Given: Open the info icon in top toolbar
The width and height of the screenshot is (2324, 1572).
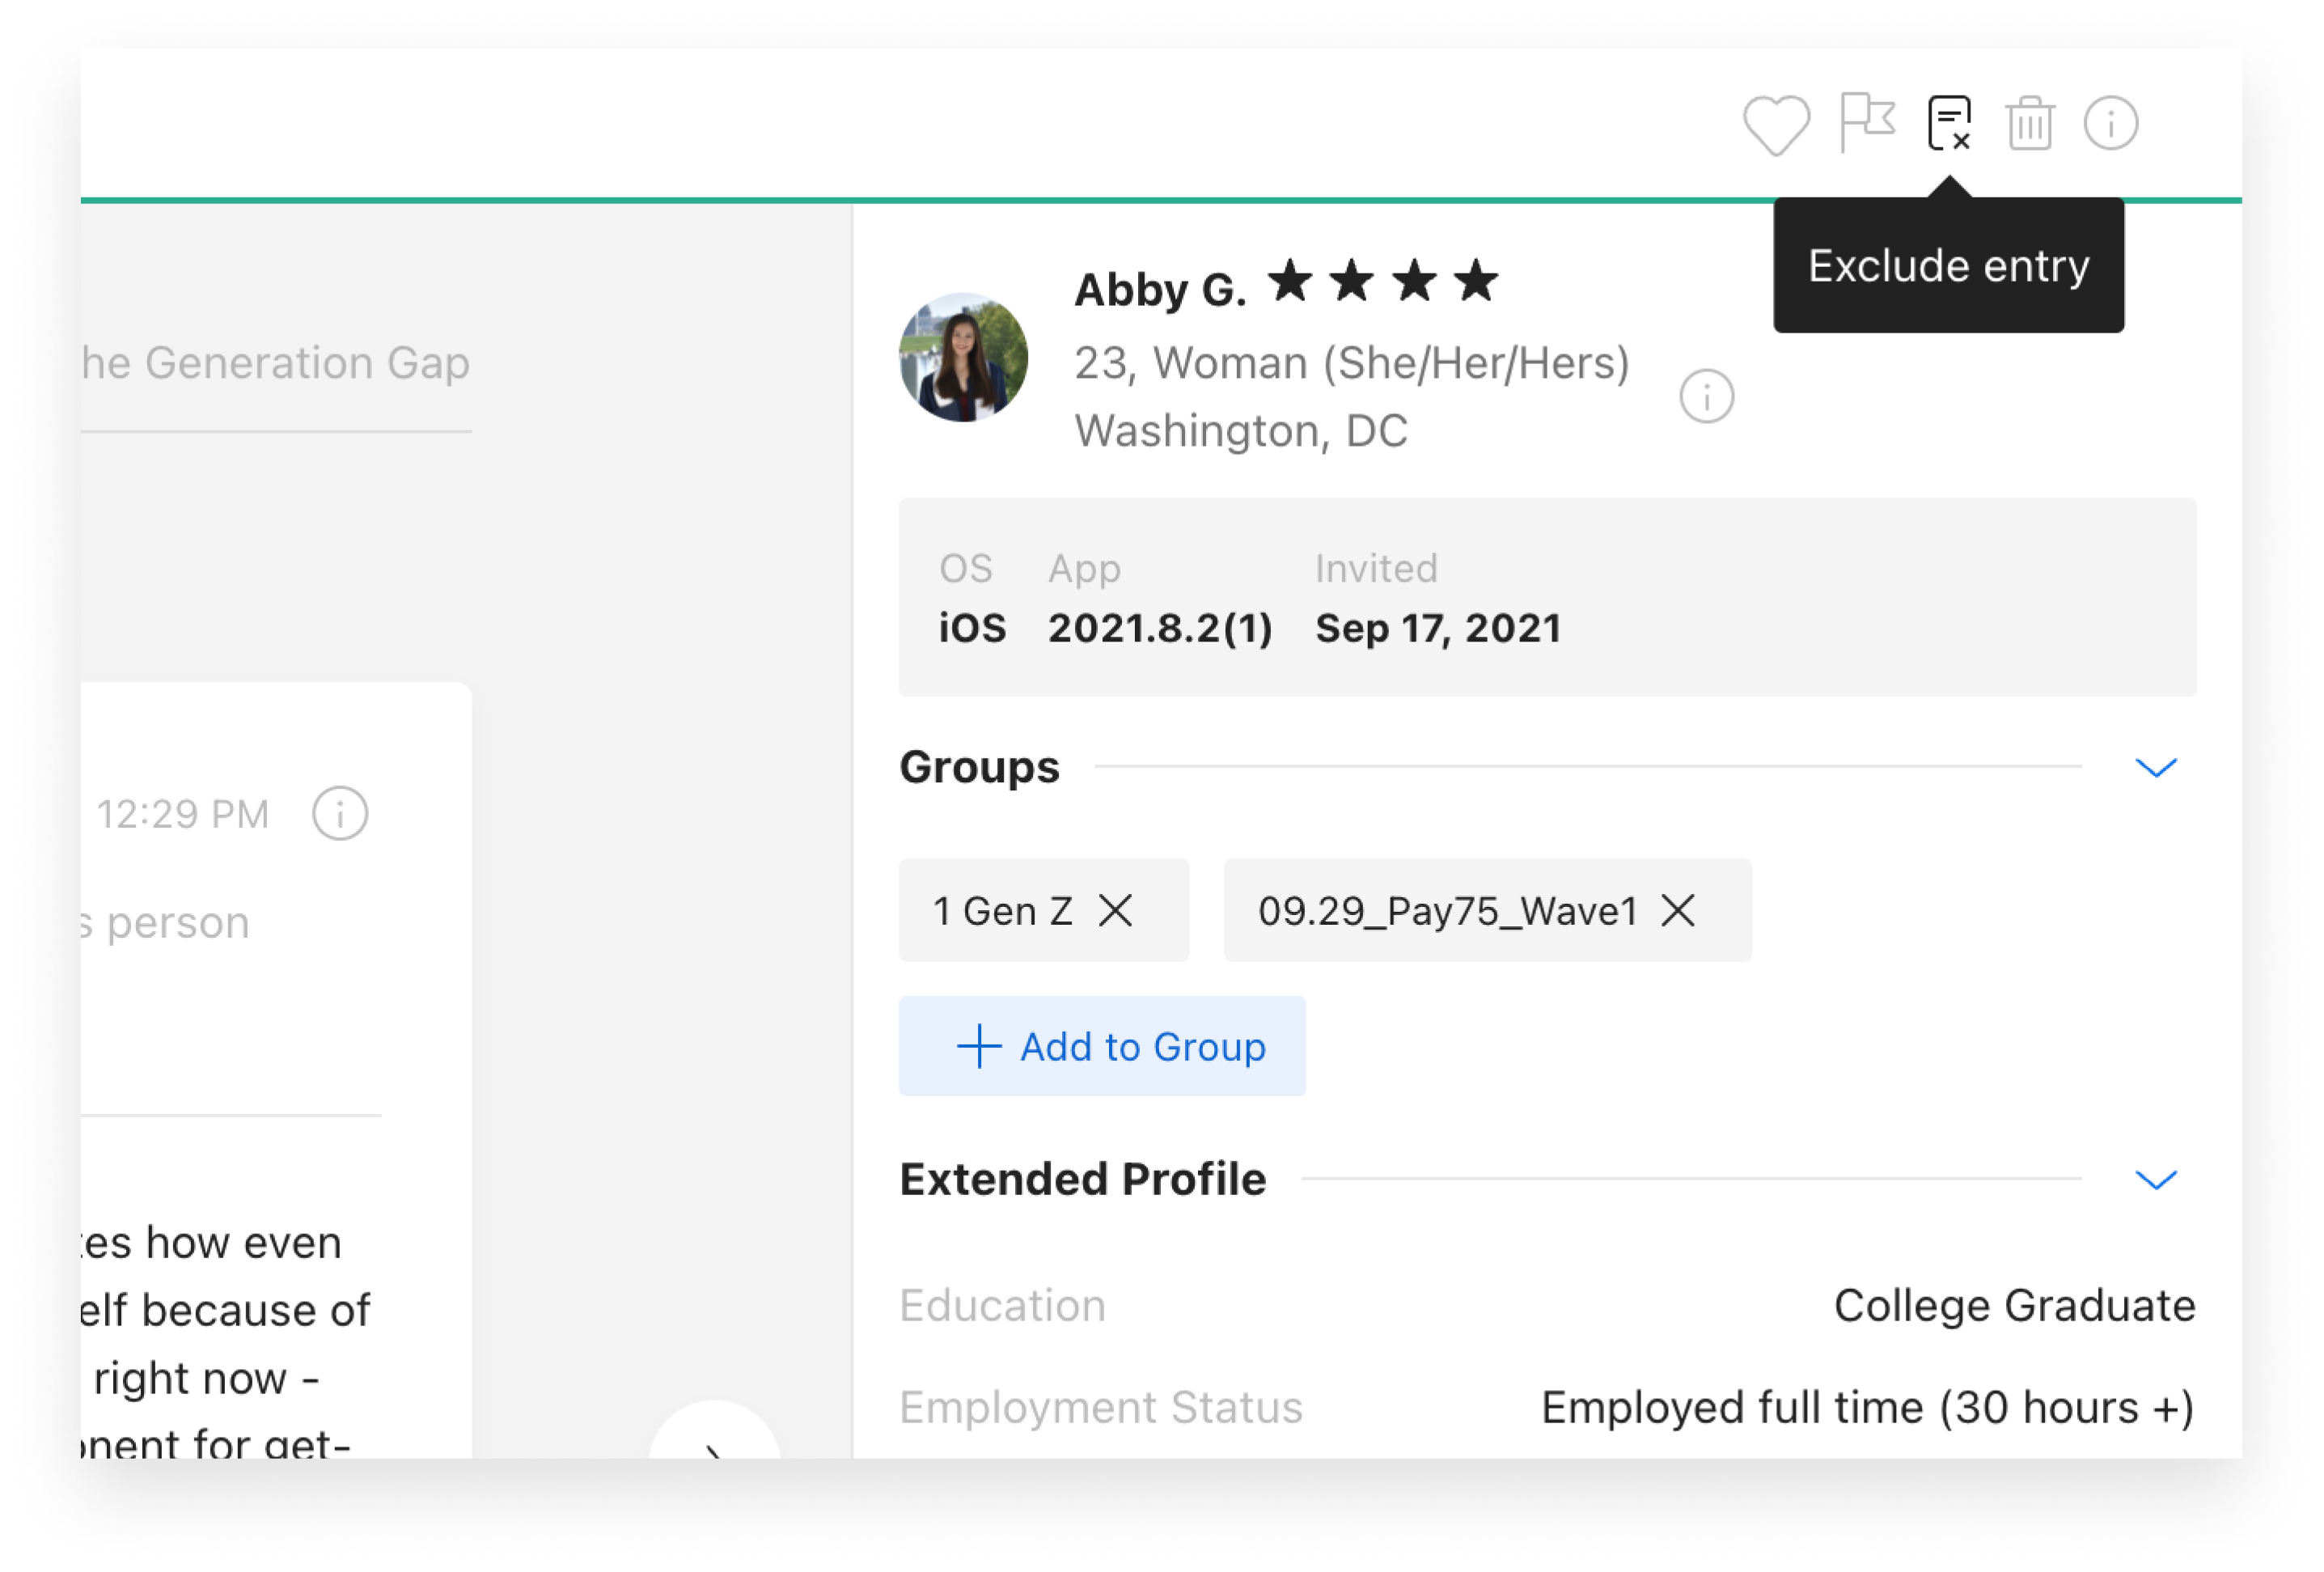Looking at the screenshot, I should click(x=2110, y=123).
